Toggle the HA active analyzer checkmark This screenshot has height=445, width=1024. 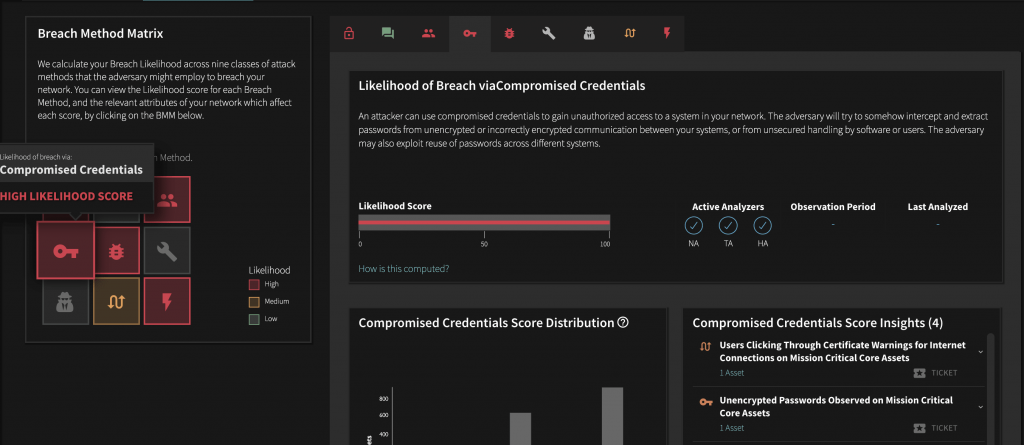tap(763, 226)
